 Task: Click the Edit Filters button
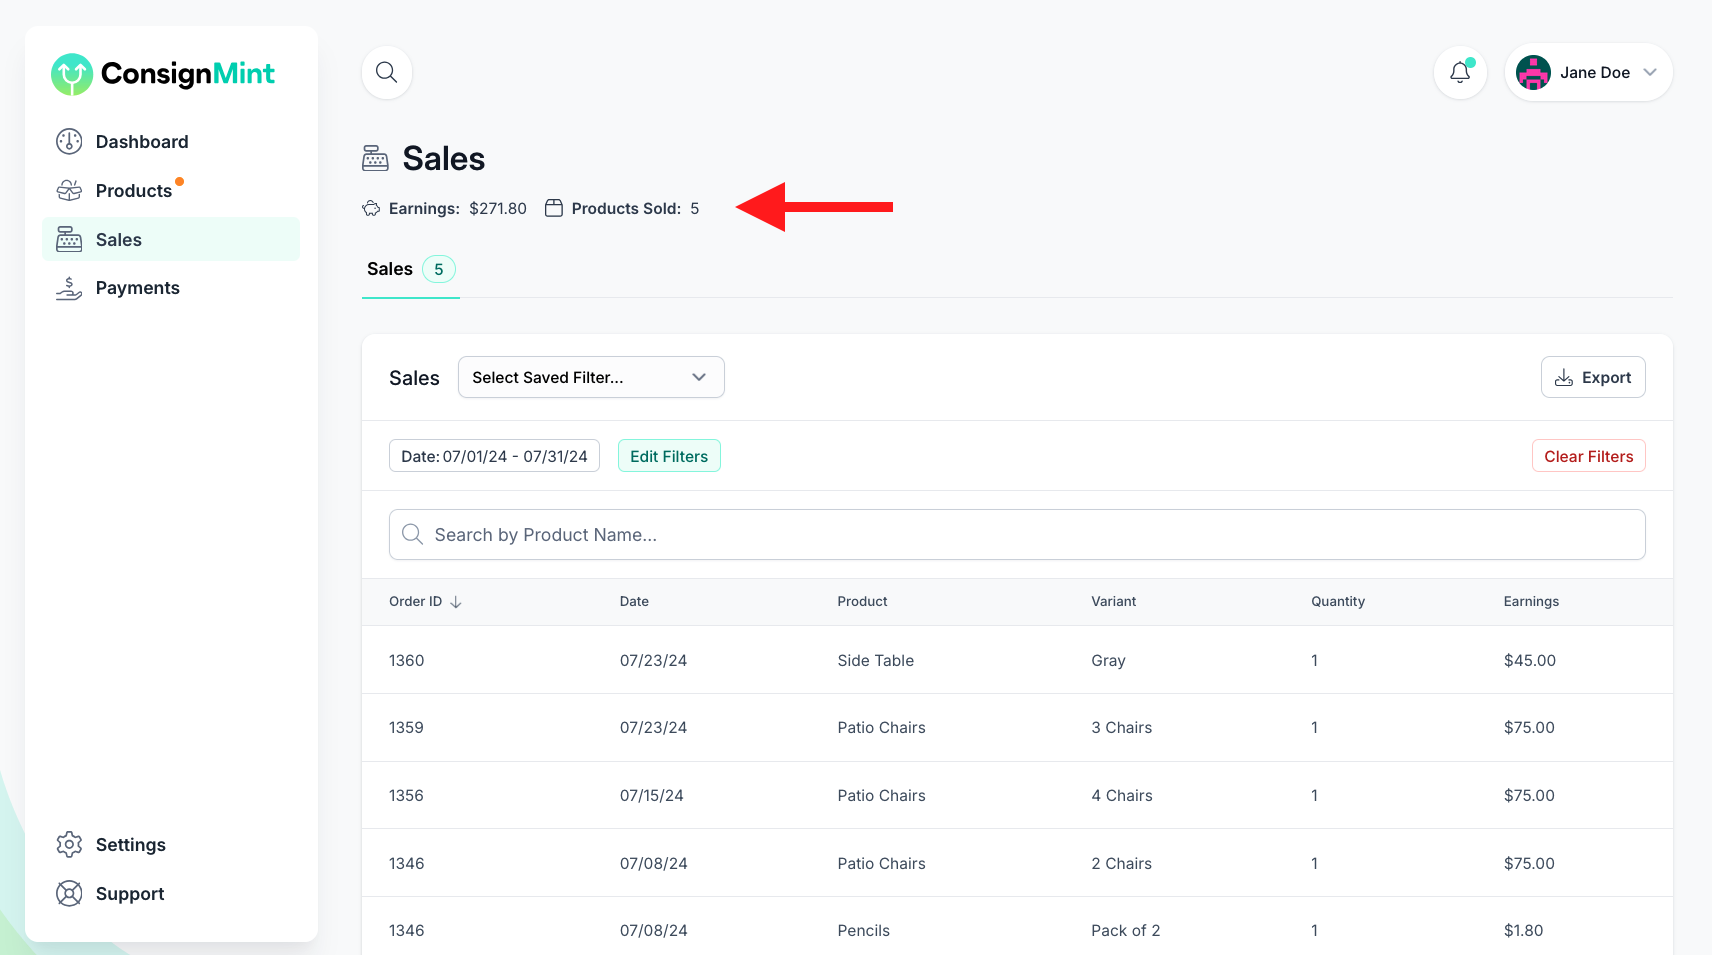(x=669, y=456)
